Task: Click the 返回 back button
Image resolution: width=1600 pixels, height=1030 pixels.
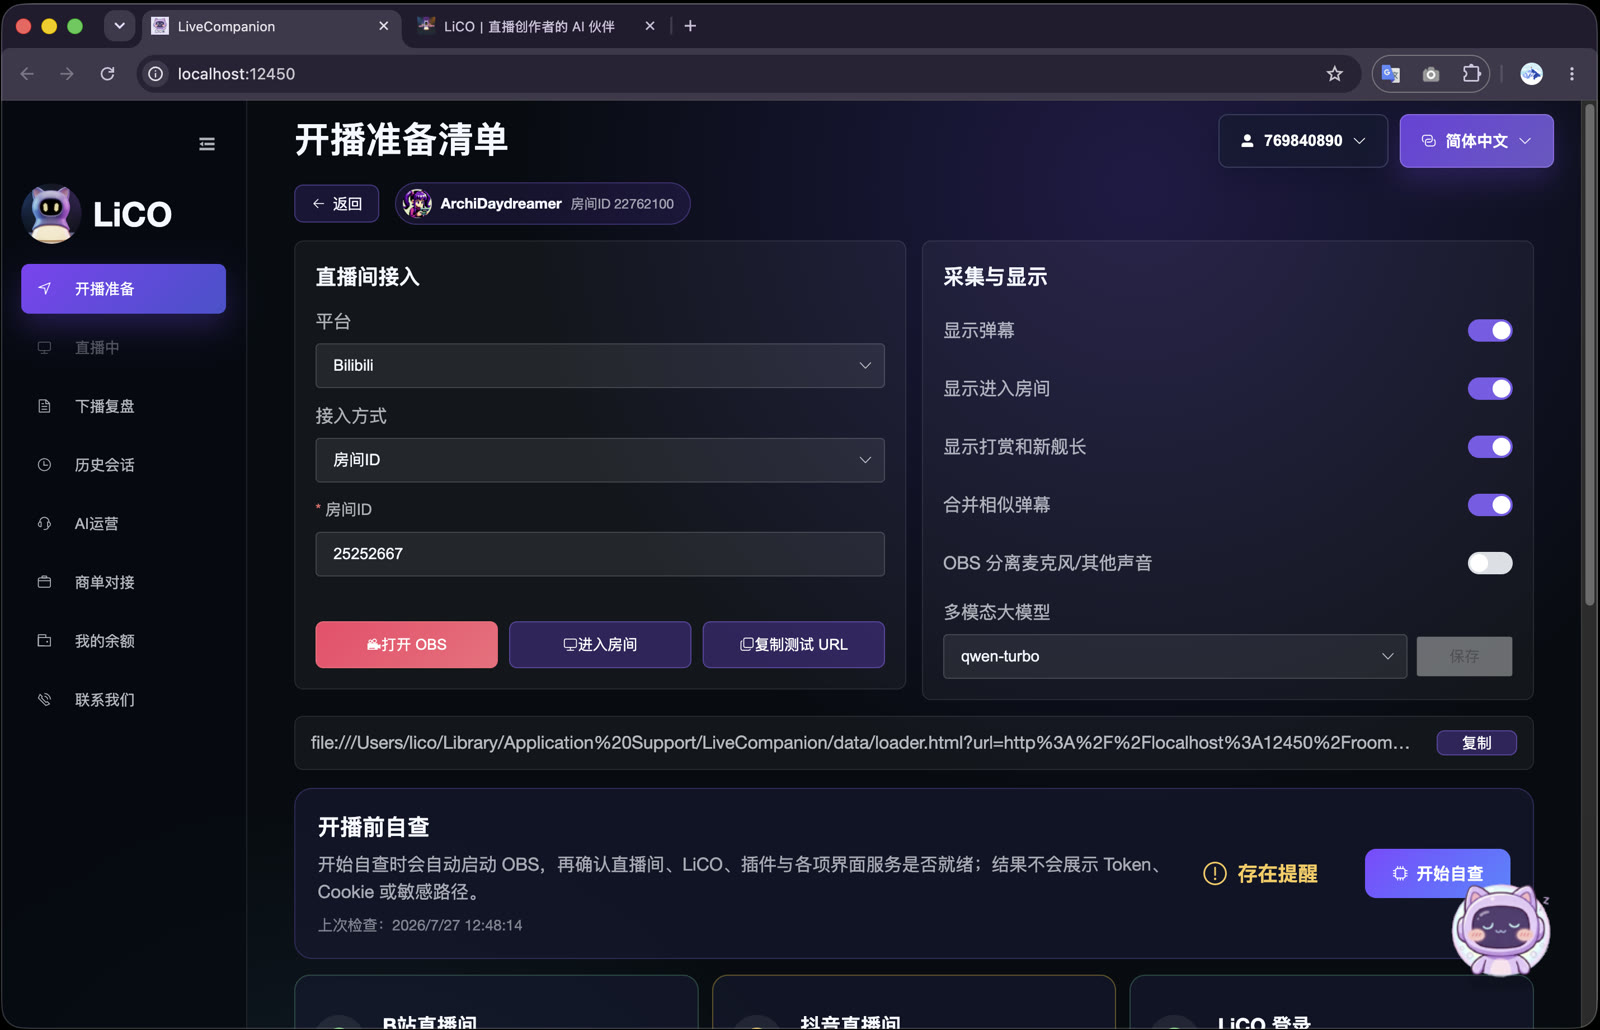Action: 337,204
